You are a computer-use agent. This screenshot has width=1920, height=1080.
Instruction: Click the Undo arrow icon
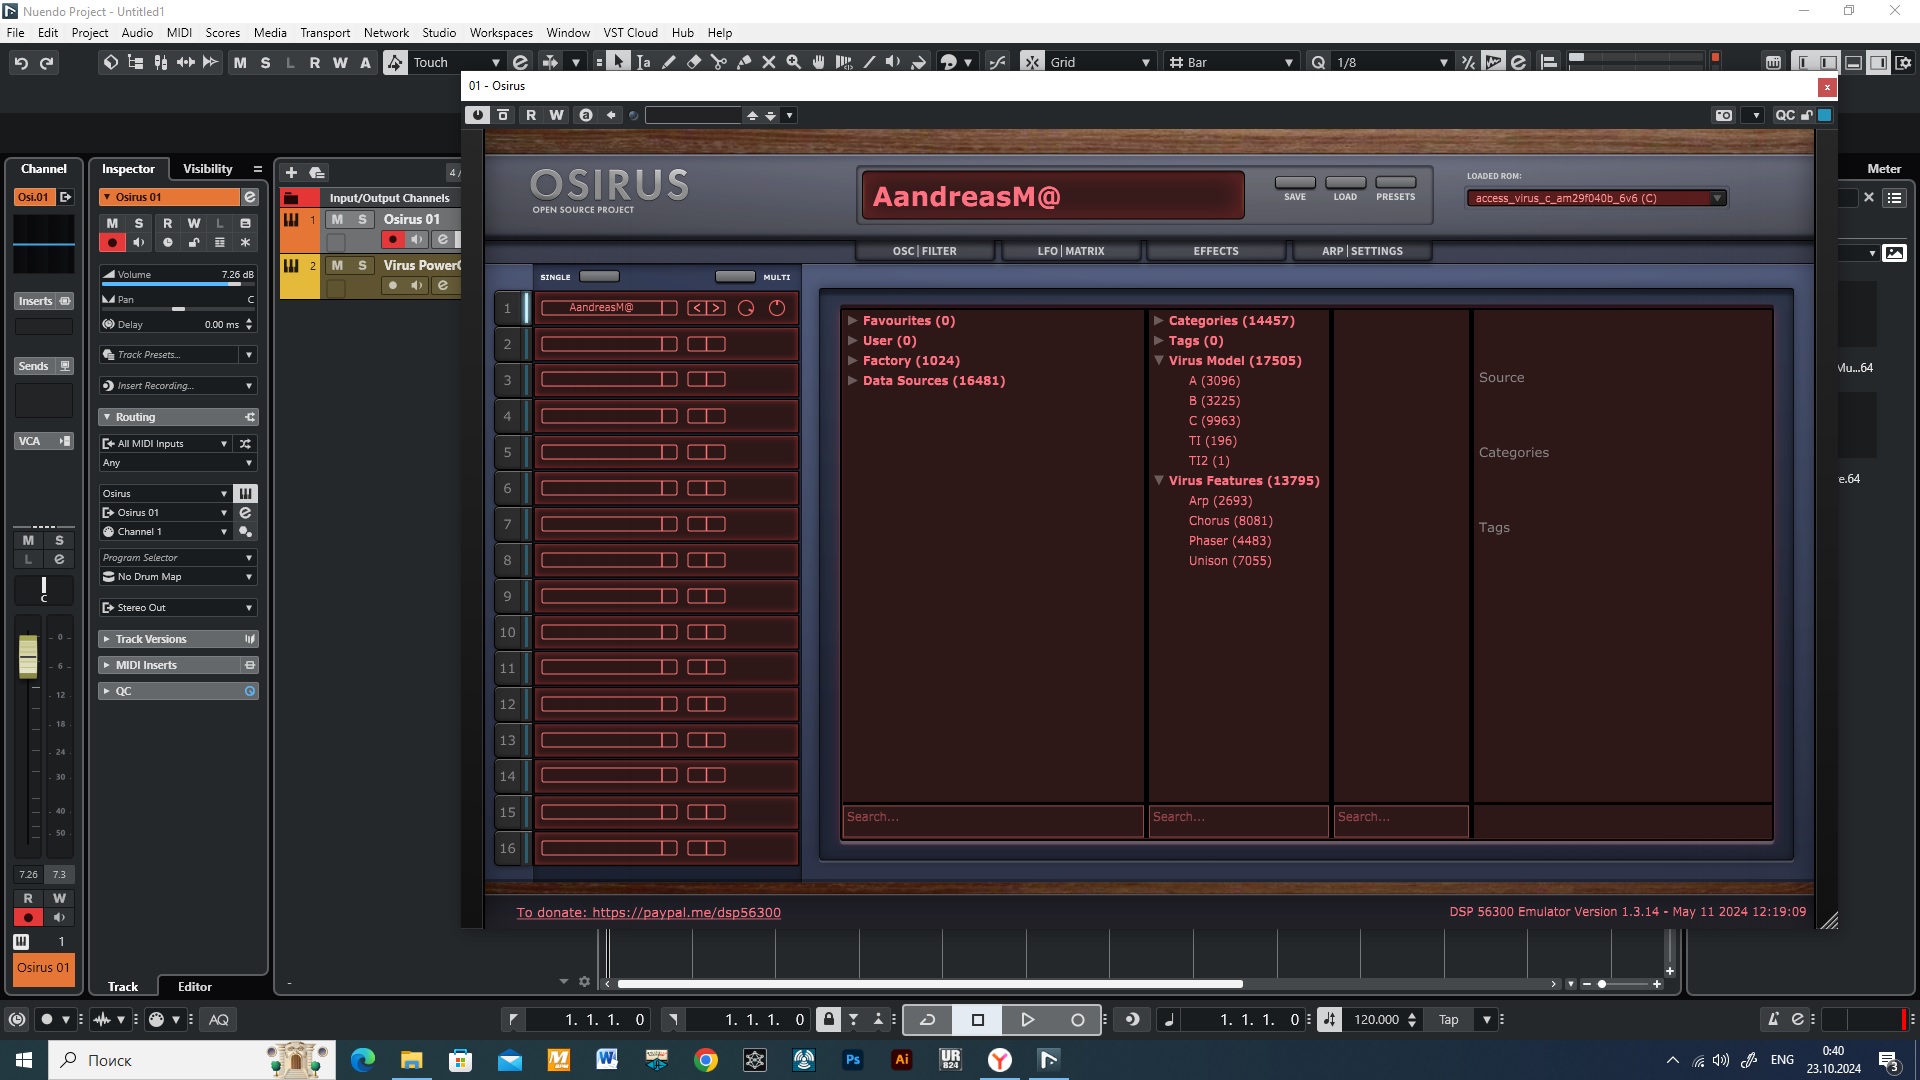click(x=21, y=62)
